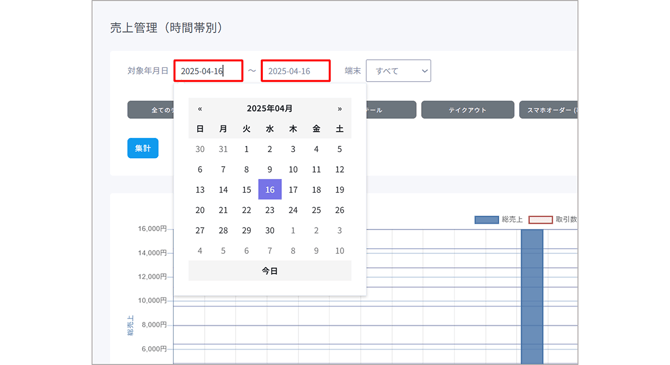Click the start date input field
Image resolution: width=670 pixels, height=365 pixels.
(x=209, y=71)
